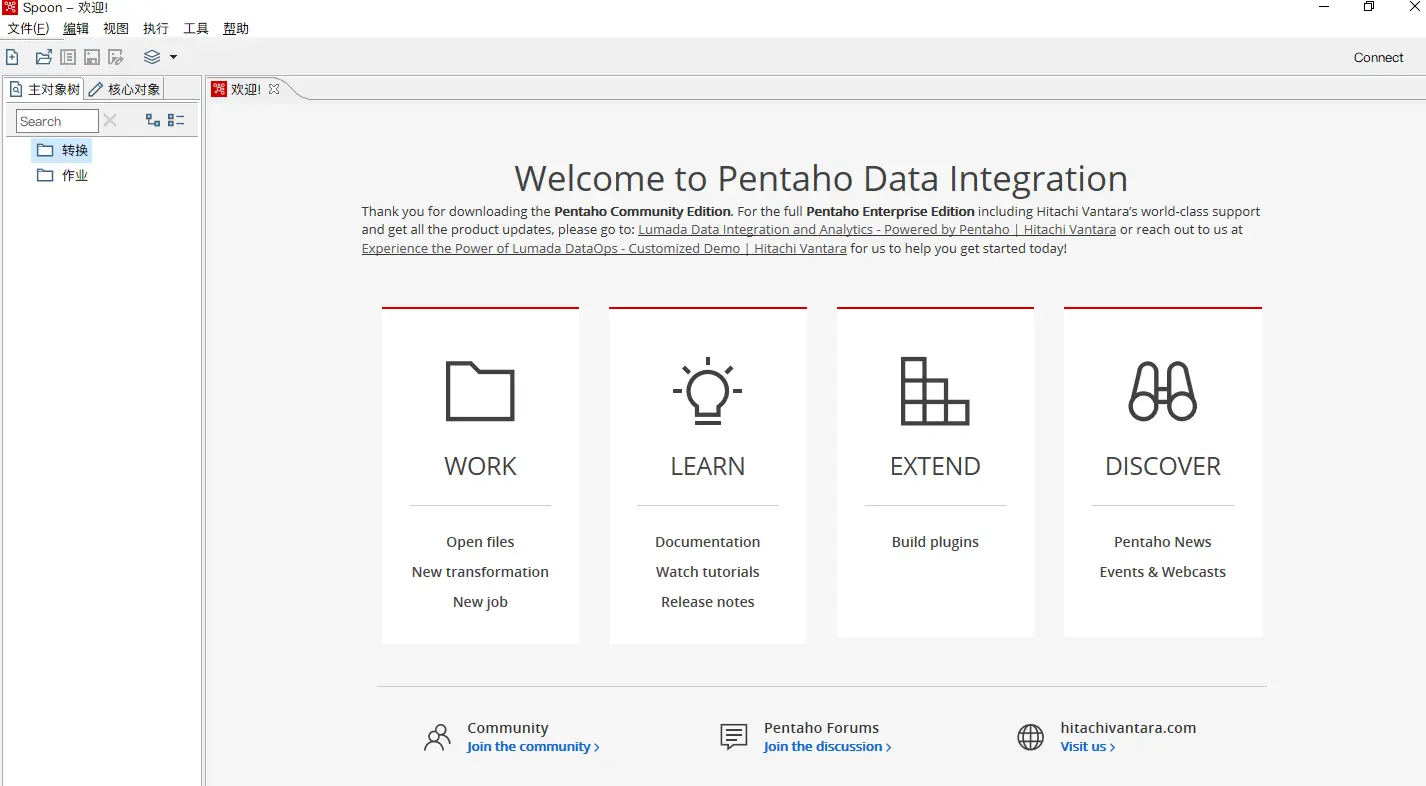Screen dimensions: 1426x786
Task: Click into the Search input field
Action: click(57, 121)
